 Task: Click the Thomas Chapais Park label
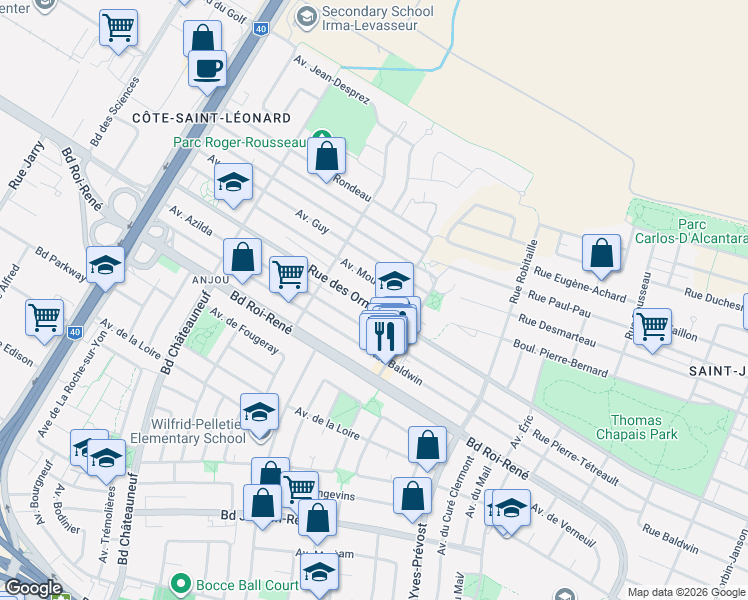(x=637, y=427)
